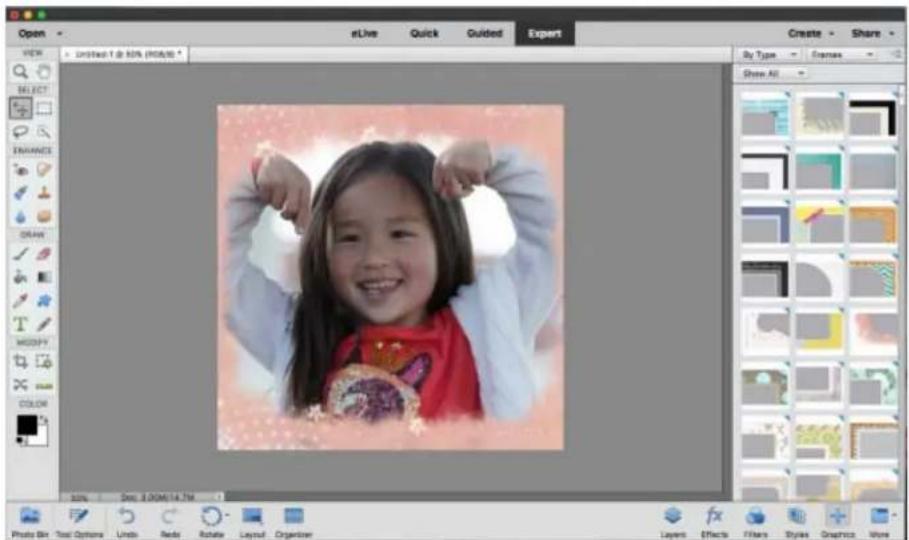Toggle the Graphics panel
This screenshot has width=909, height=540.
[838, 522]
